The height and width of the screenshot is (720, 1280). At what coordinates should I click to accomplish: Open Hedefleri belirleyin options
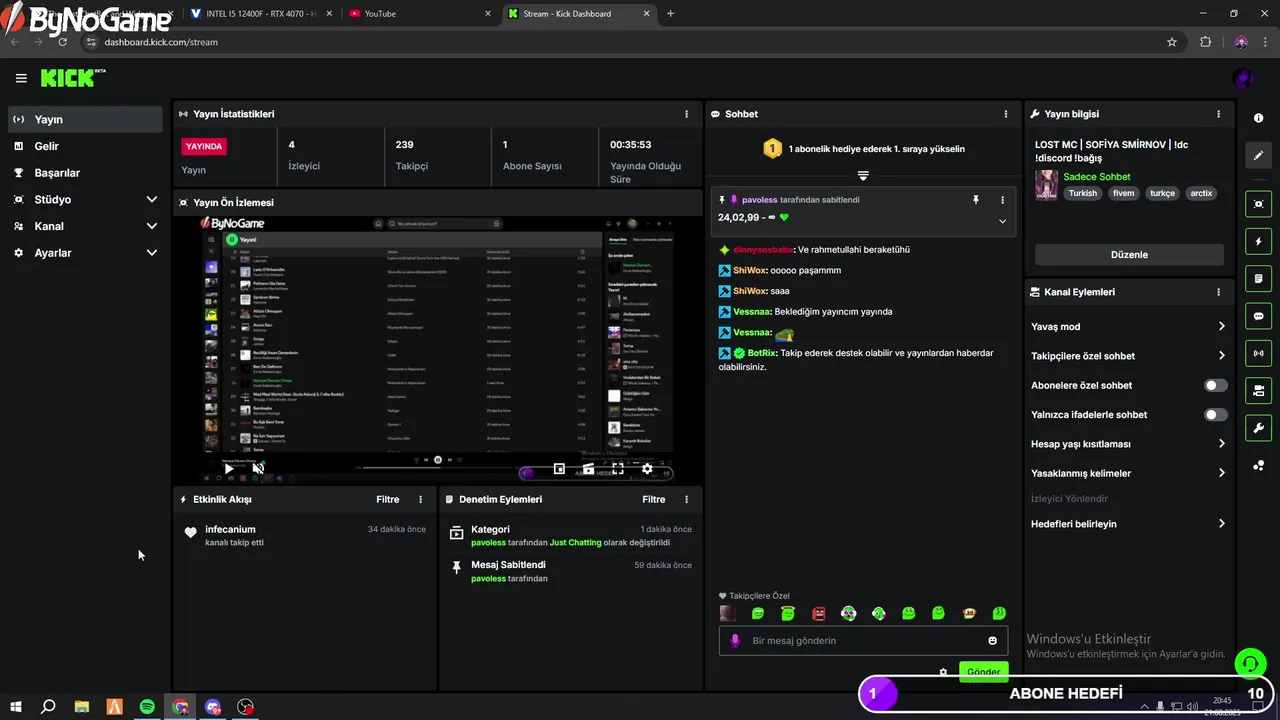1129,523
